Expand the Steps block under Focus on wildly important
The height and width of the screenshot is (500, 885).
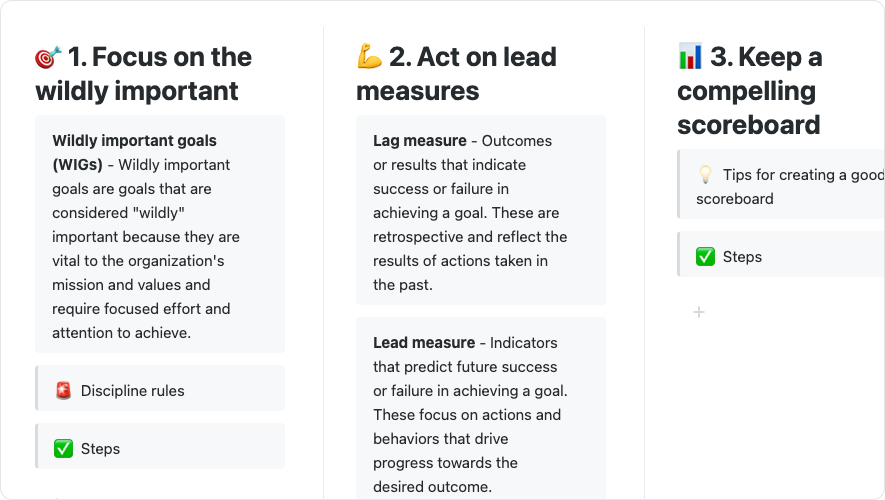pyautogui.click(x=100, y=449)
